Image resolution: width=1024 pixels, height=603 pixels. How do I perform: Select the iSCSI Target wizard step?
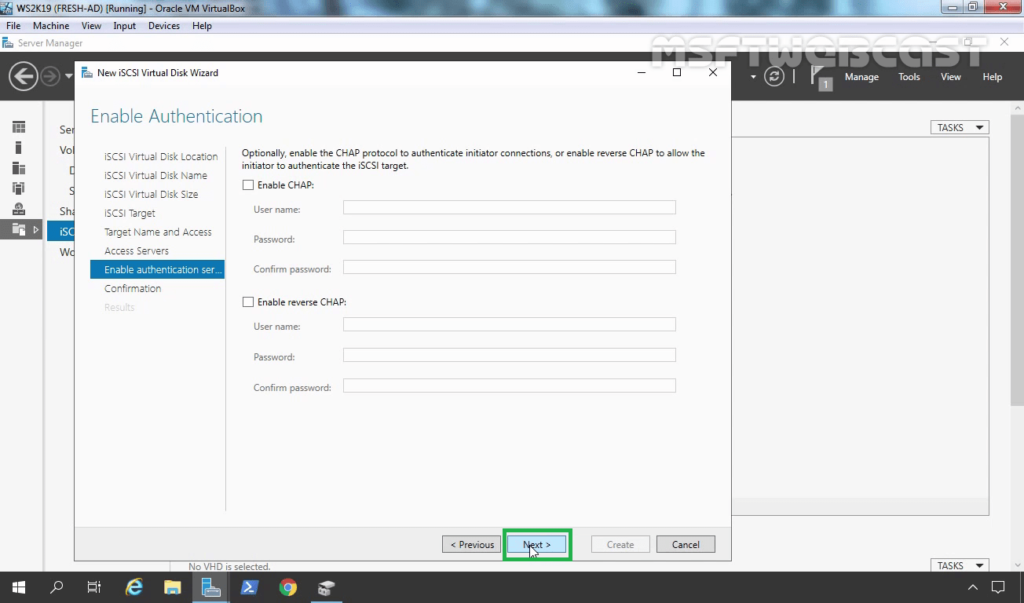click(130, 213)
